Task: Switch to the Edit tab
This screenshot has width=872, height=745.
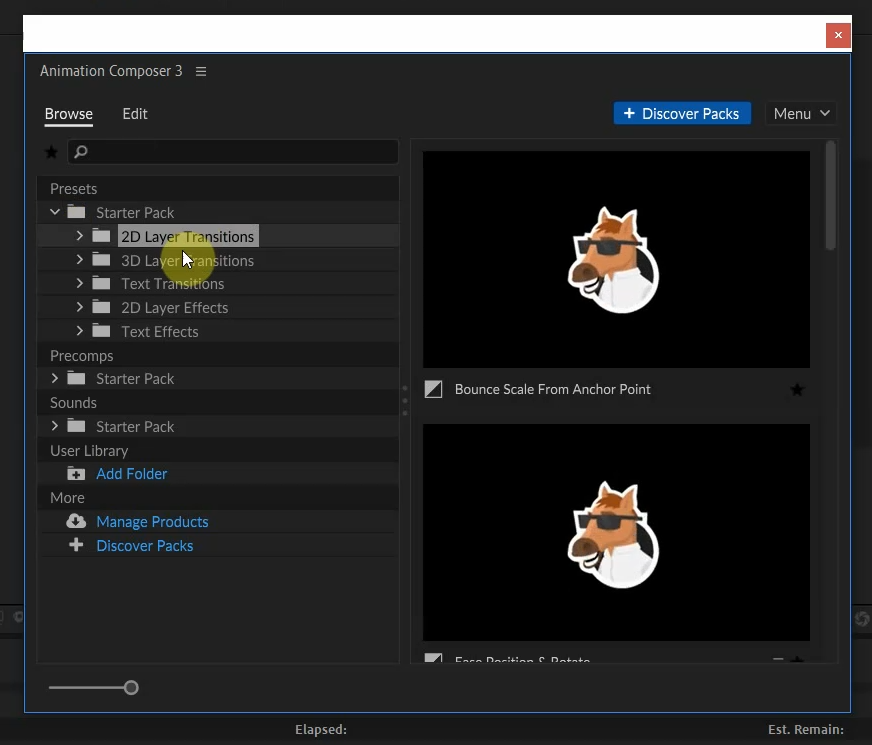Action: [134, 113]
